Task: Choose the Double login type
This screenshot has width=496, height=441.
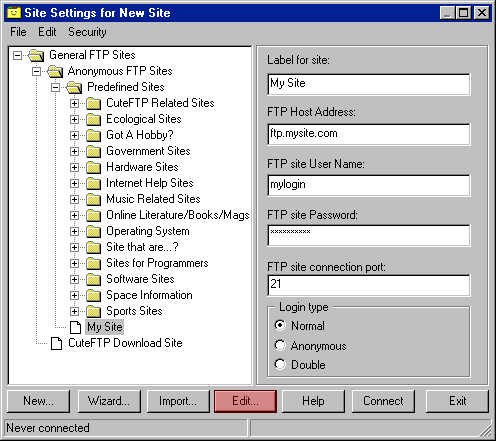Action: point(280,364)
